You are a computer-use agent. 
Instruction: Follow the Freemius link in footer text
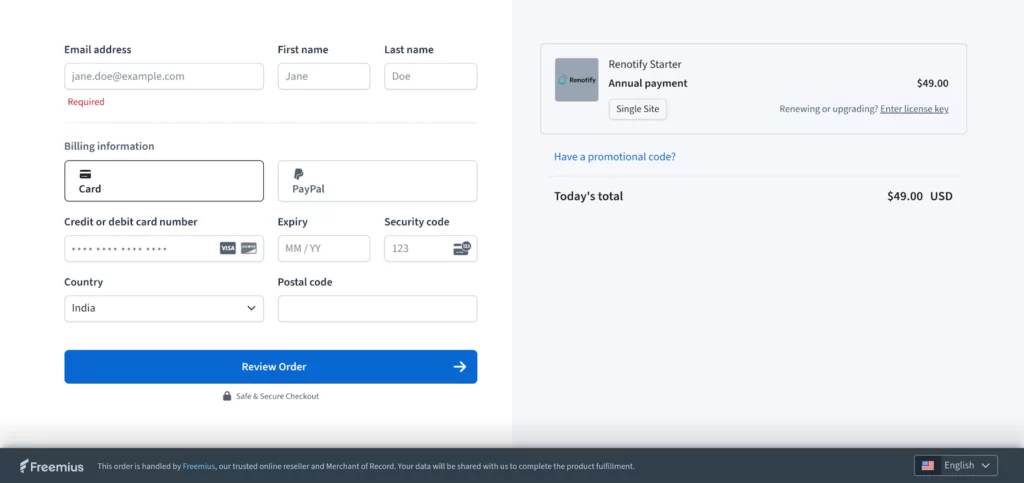[198, 466]
